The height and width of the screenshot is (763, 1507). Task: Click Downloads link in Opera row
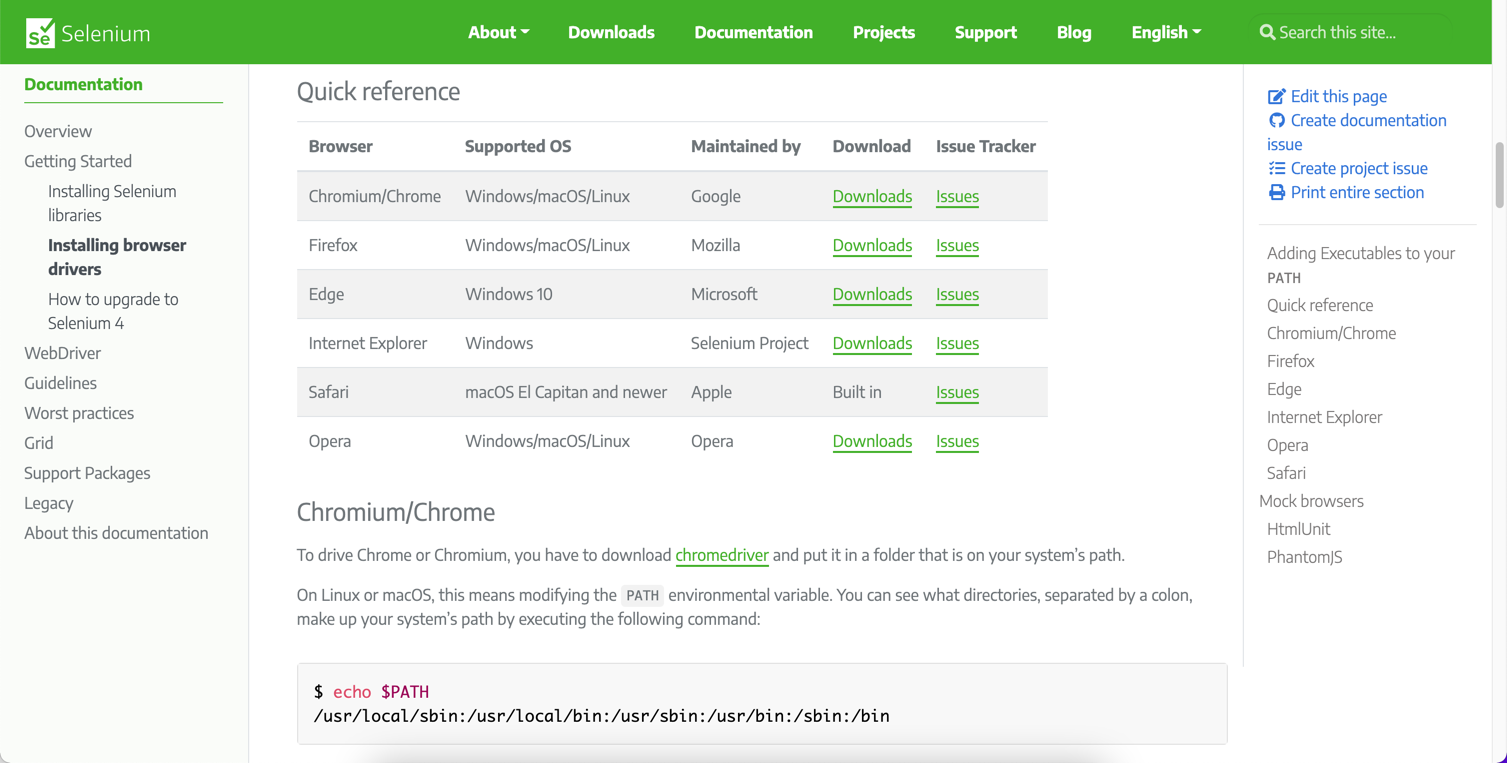click(x=872, y=441)
